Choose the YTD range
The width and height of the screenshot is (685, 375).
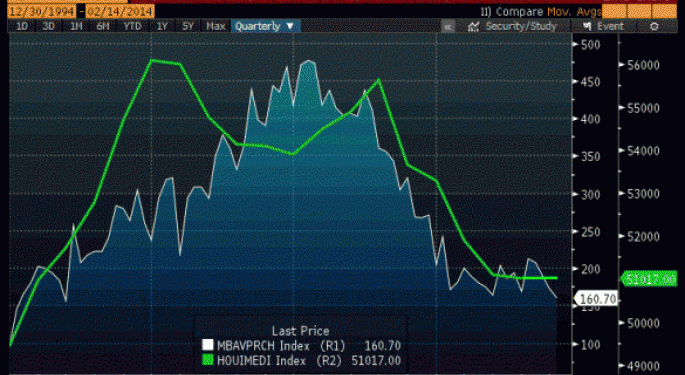pos(132,26)
